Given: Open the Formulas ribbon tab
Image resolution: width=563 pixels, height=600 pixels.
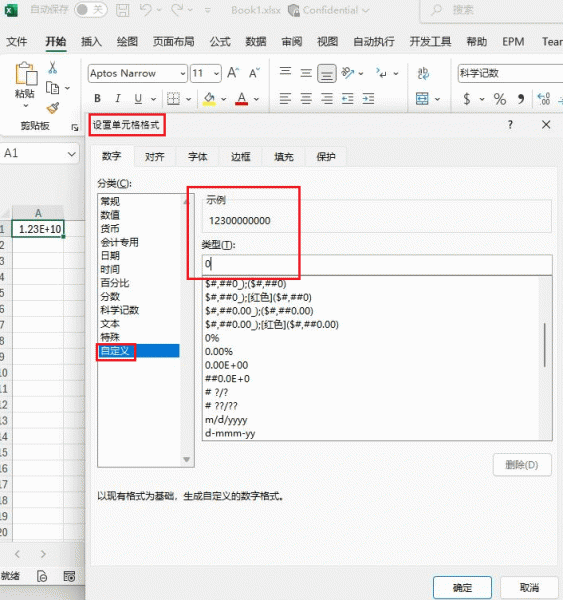Looking at the screenshot, I should 220,41.
